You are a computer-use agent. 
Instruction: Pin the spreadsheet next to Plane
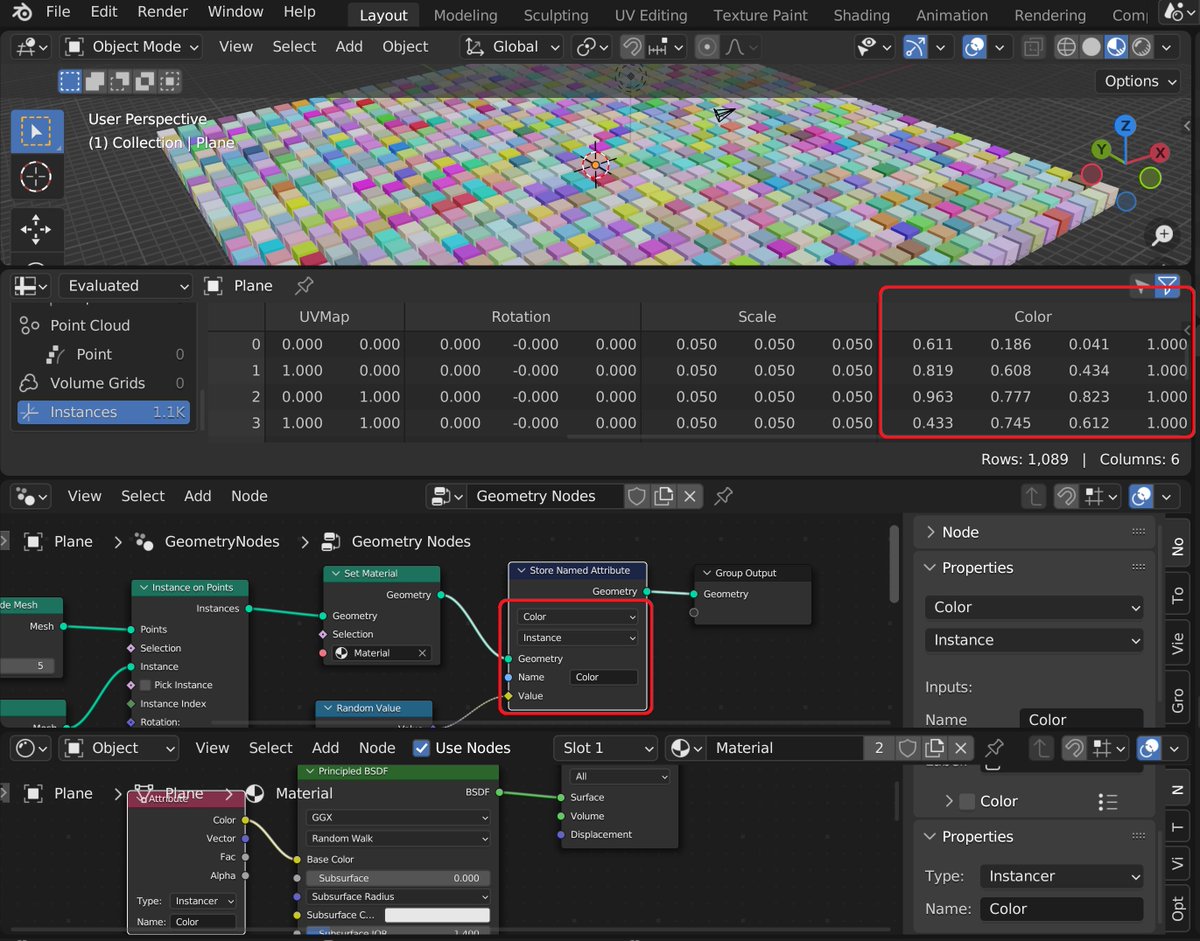coord(304,286)
